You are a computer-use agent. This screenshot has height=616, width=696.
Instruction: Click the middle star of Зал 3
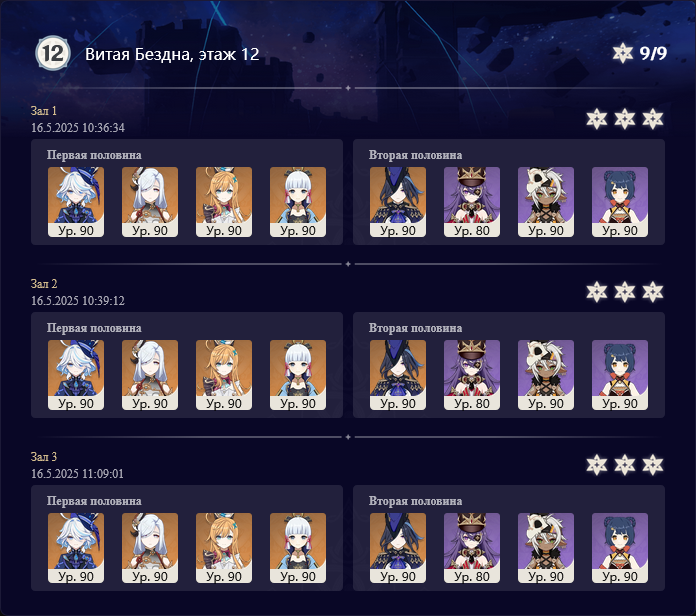(x=625, y=465)
